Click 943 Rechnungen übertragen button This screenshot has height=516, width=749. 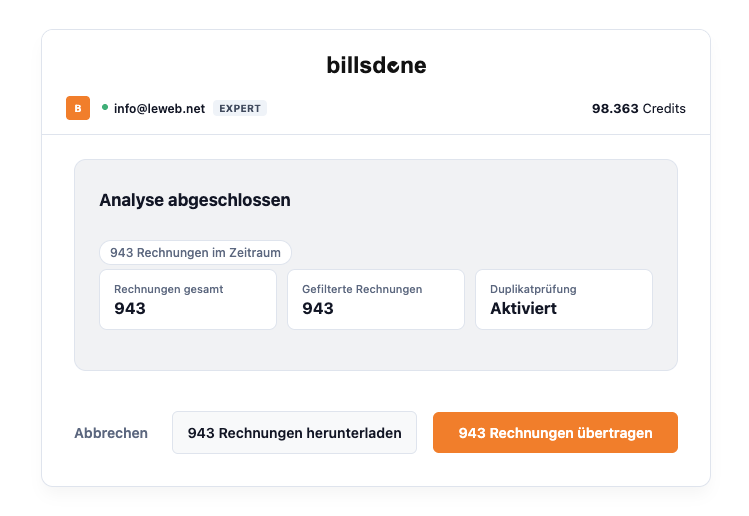(x=555, y=433)
